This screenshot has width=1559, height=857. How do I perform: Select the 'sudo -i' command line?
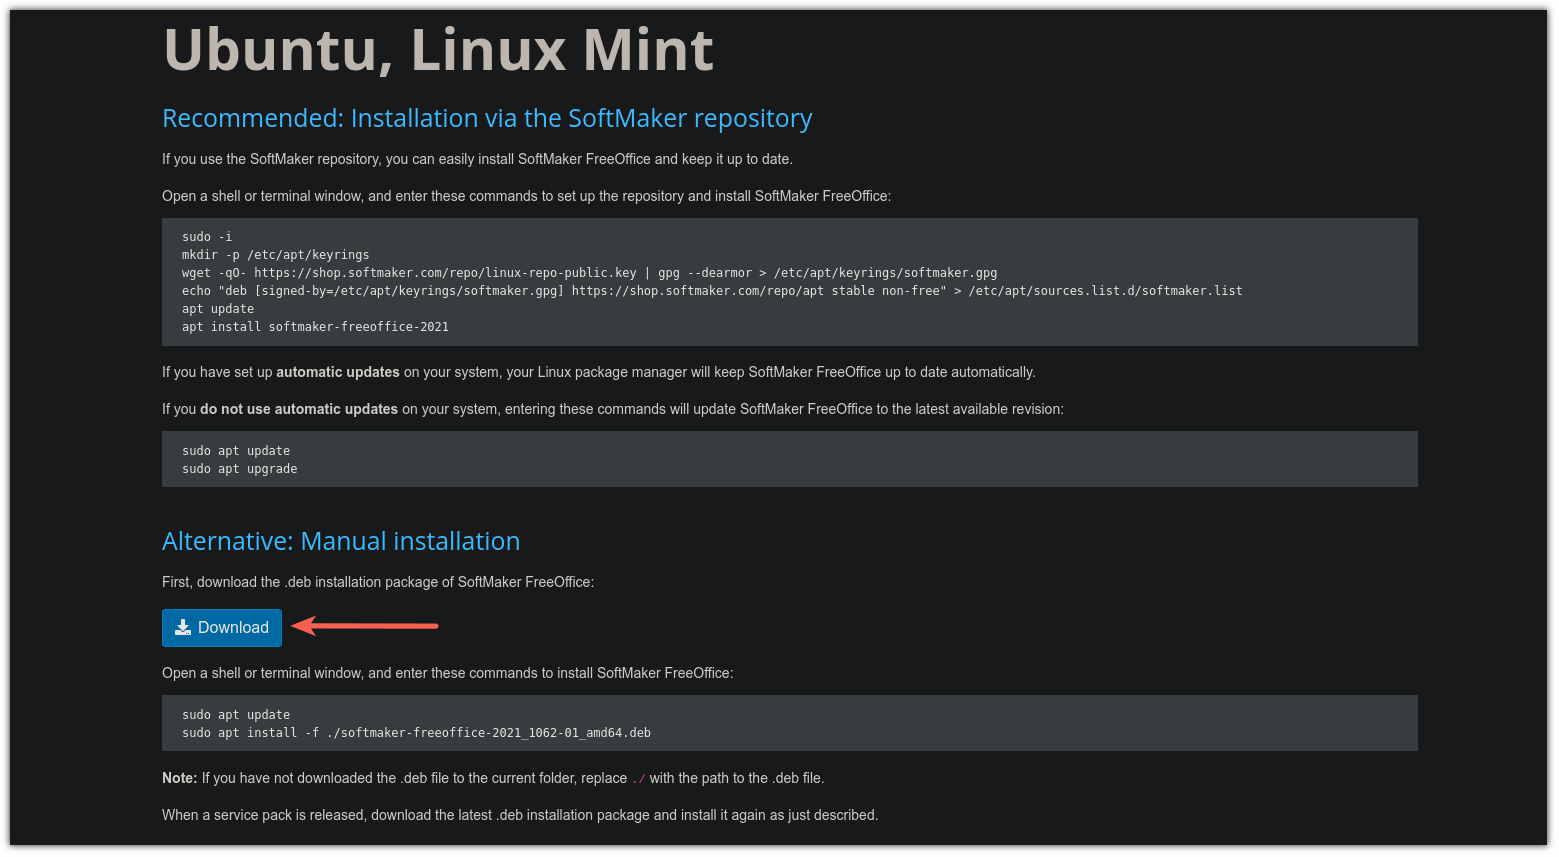pyautogui.click(x=206, y=236)
